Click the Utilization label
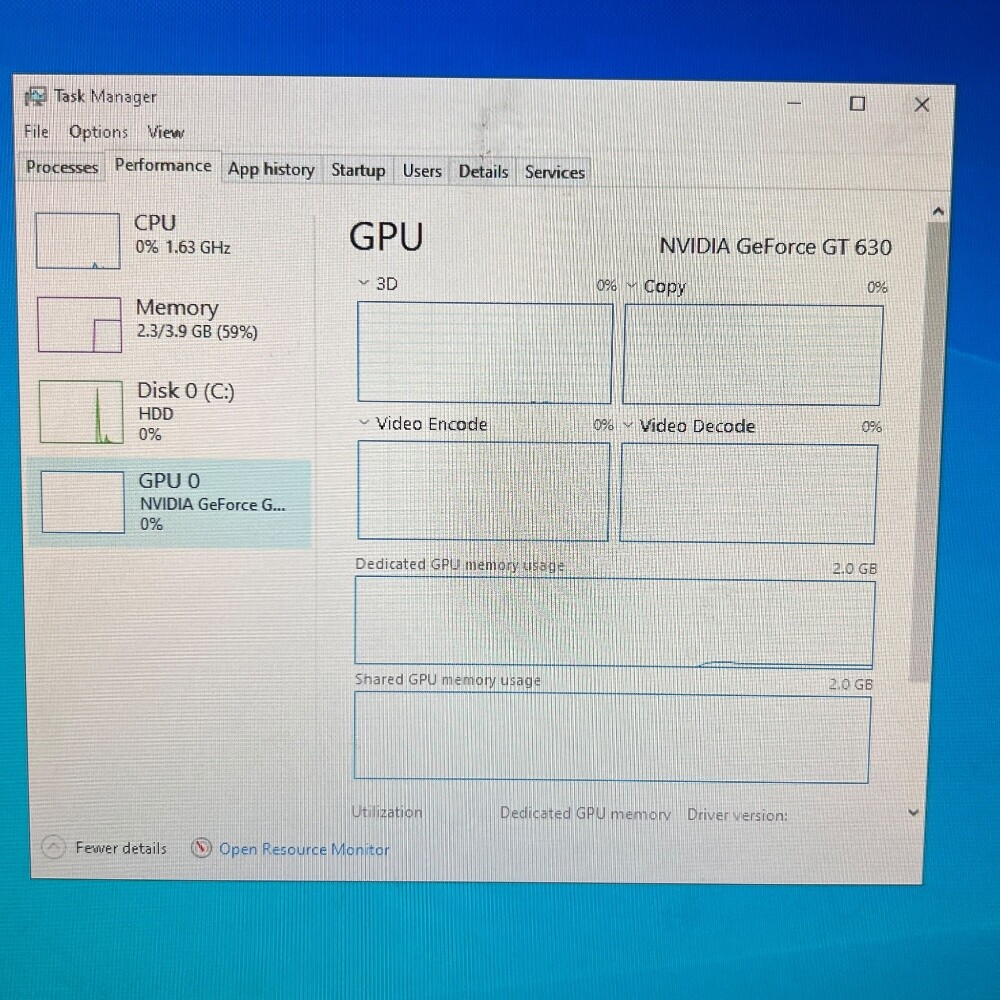1000x1000 pixels. coord(387,812)
